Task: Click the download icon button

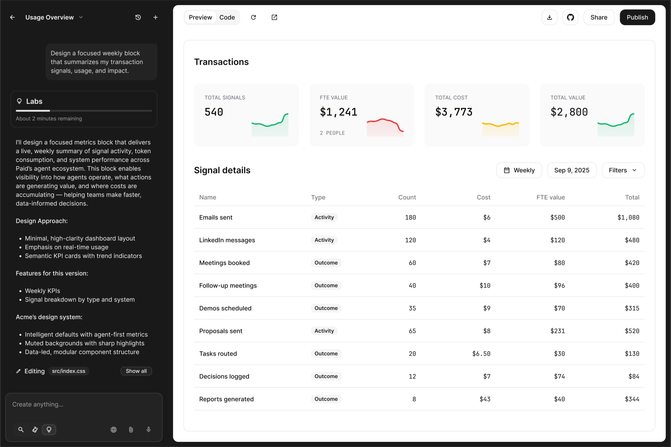Action: (x=549, y=18)
